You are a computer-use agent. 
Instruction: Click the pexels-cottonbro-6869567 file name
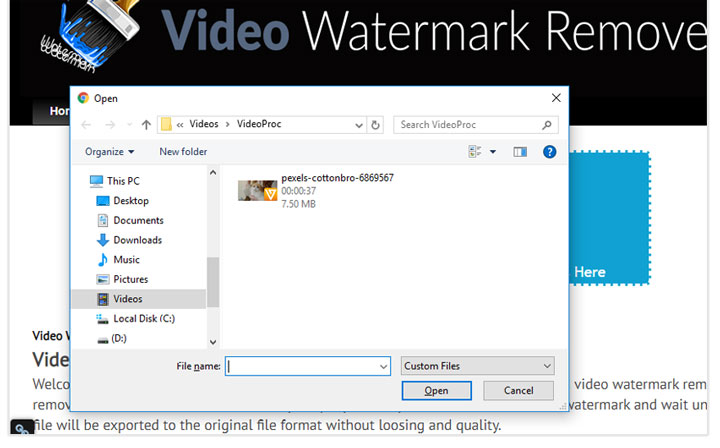coord(337,178)
